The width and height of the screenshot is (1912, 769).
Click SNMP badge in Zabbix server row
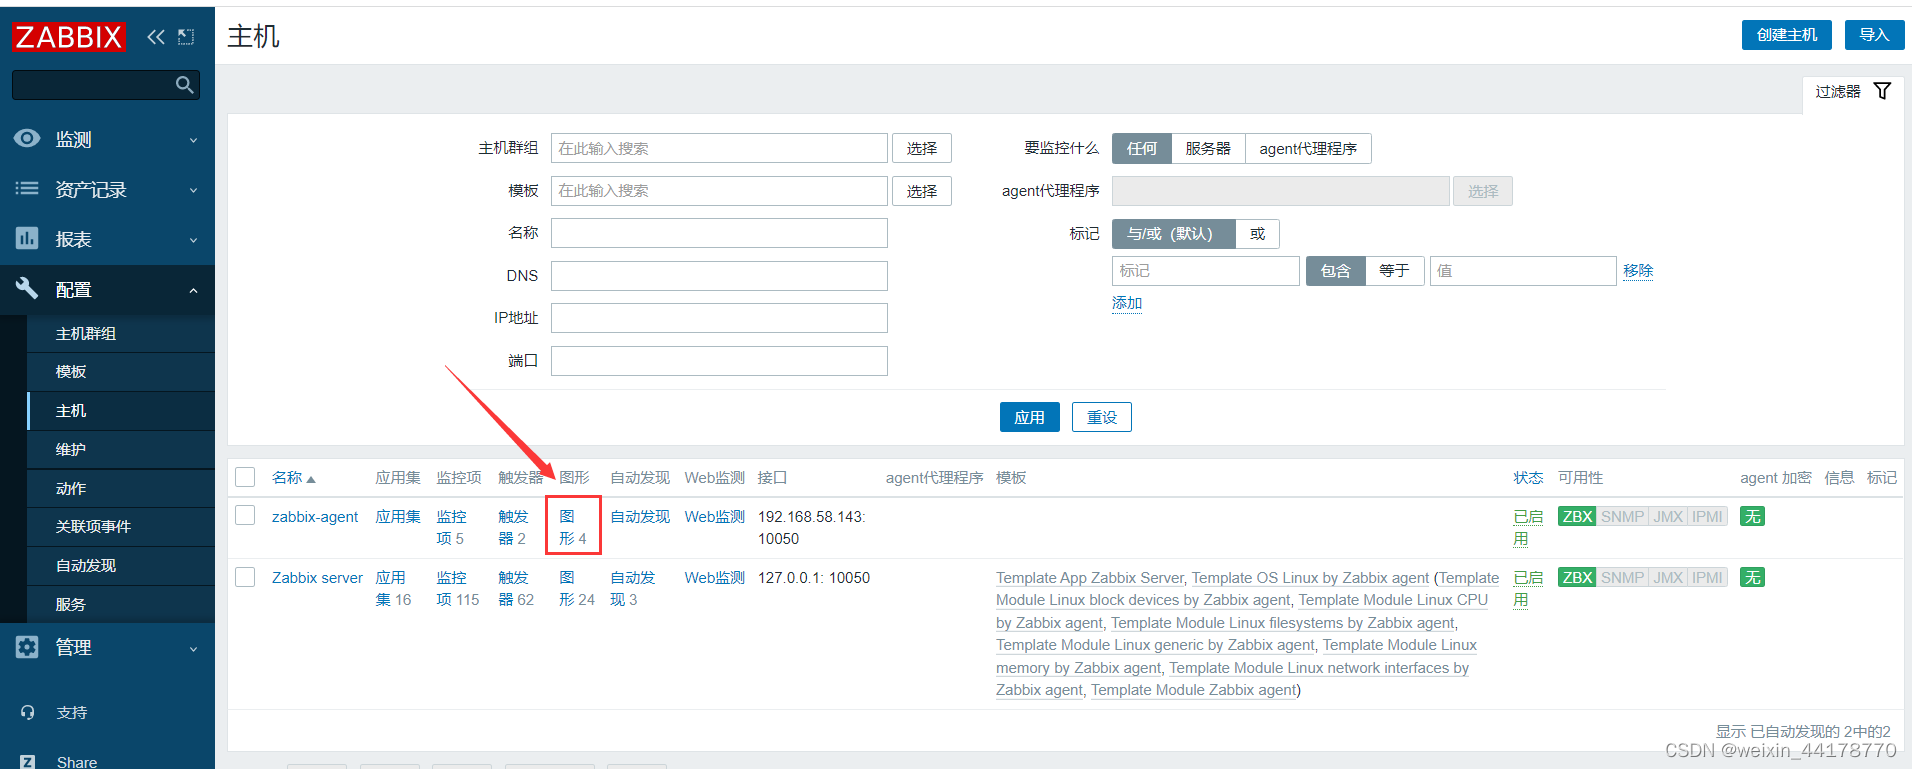1622,578
